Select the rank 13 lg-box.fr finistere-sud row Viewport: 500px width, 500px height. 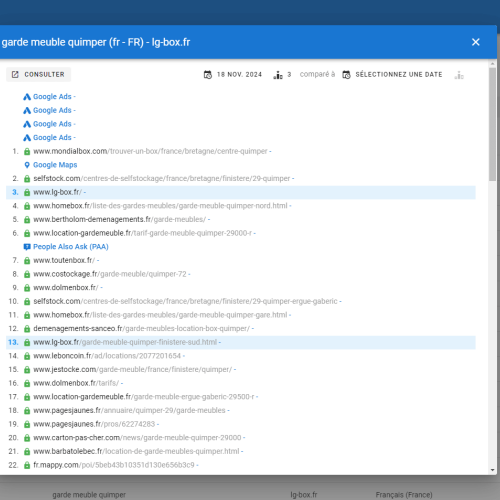[241, 342]
